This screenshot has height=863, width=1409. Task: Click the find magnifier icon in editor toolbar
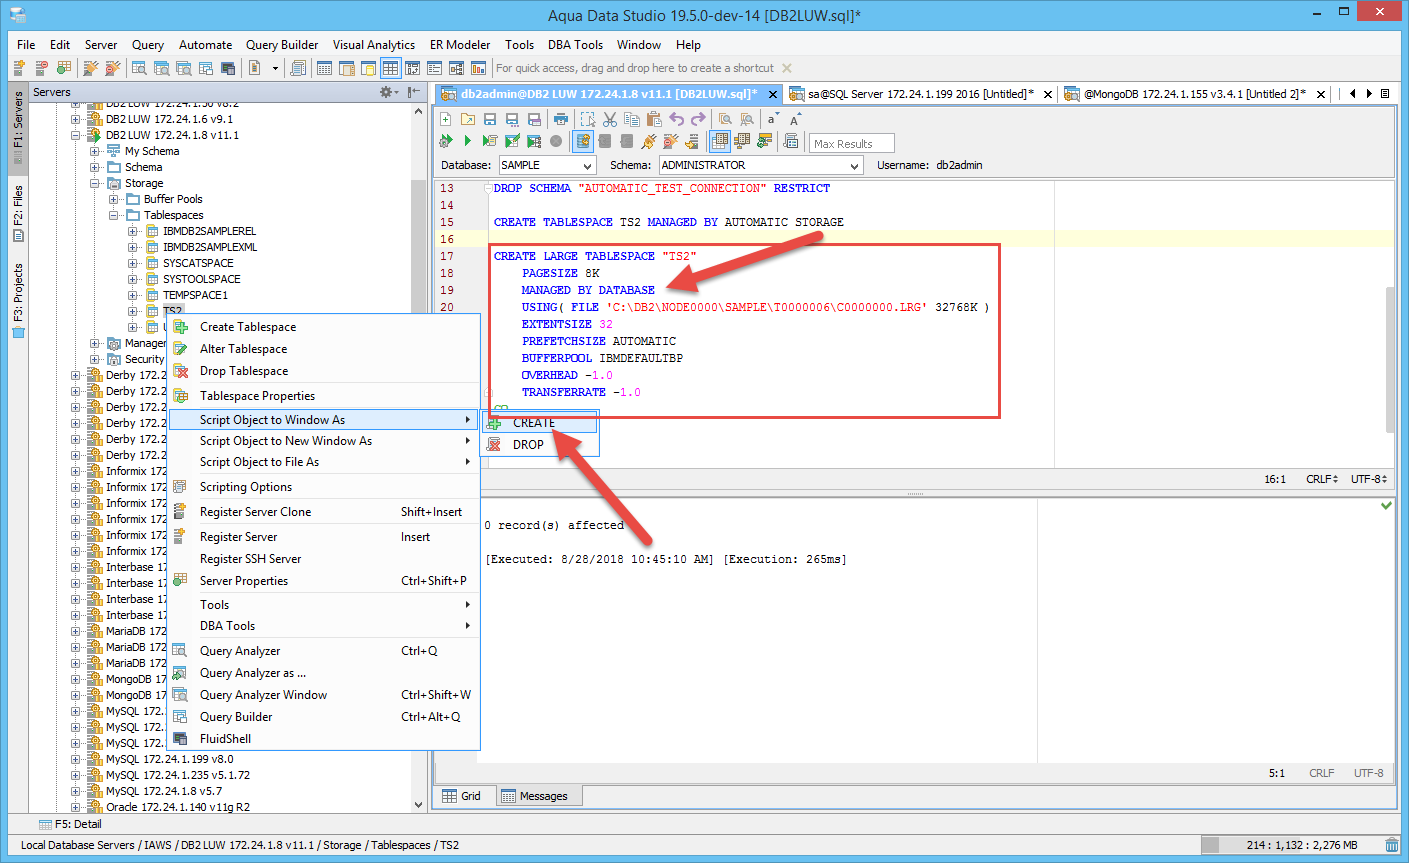click(725, 120)
